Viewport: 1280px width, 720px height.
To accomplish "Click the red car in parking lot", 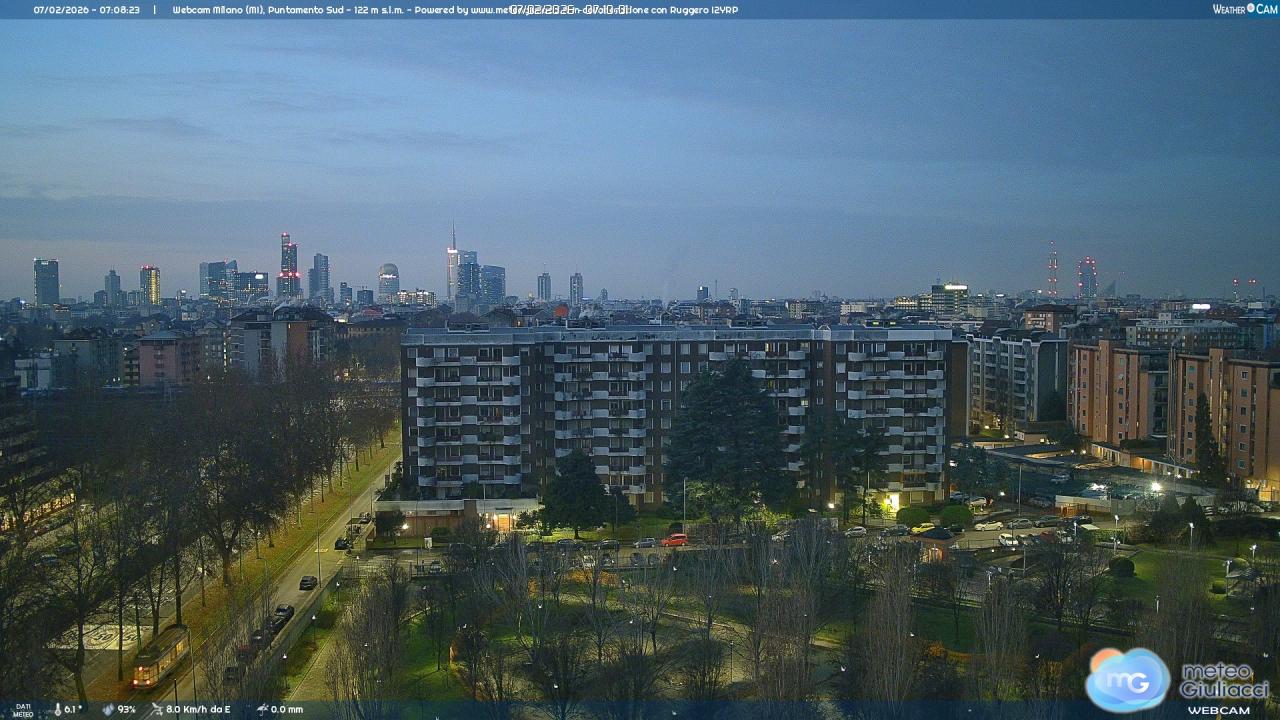I will point(674,540).
